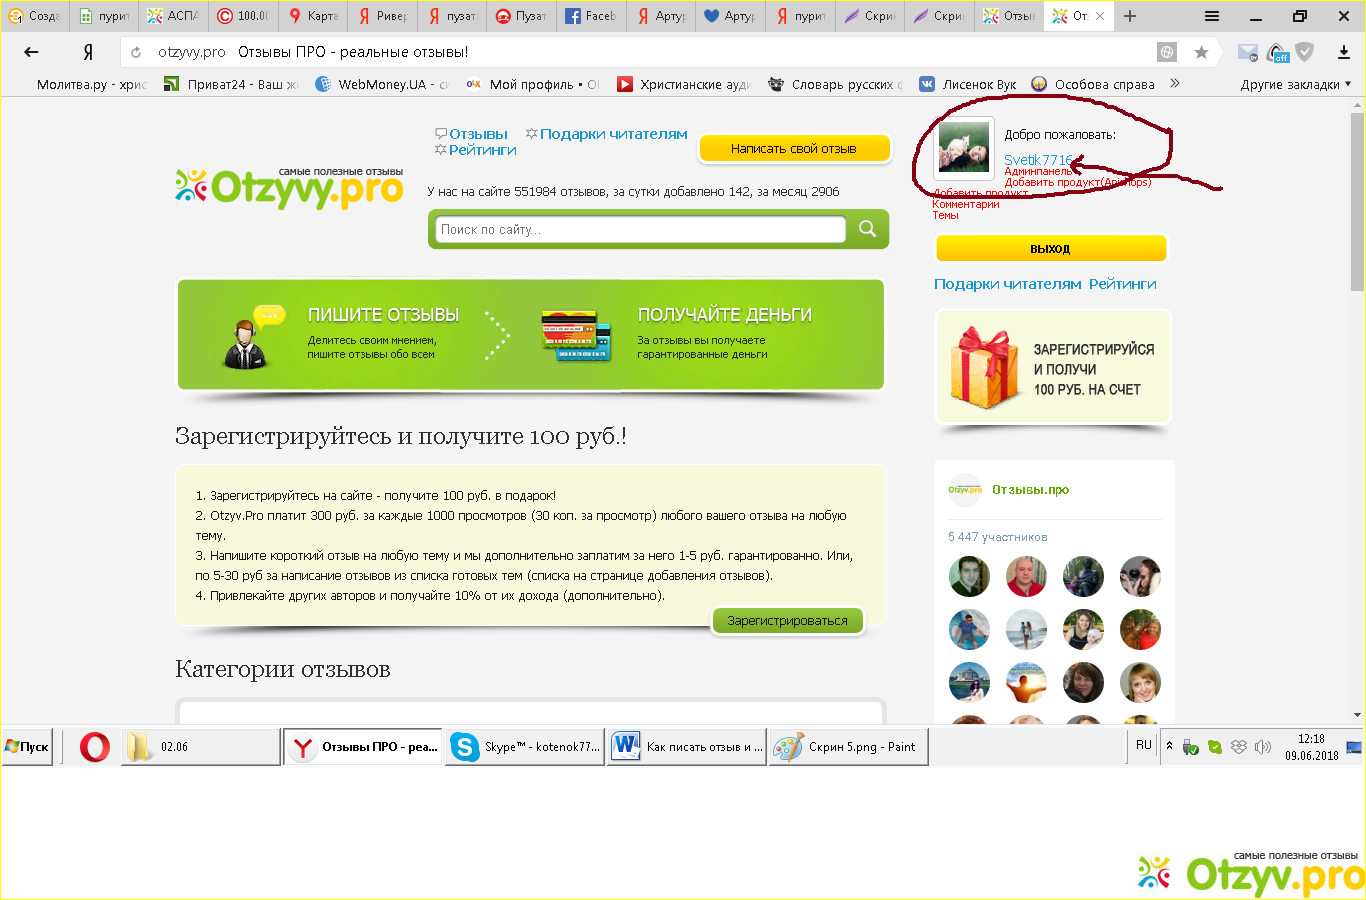
Task: Click the green search magnifier button
Action: (x=867, y=229)
